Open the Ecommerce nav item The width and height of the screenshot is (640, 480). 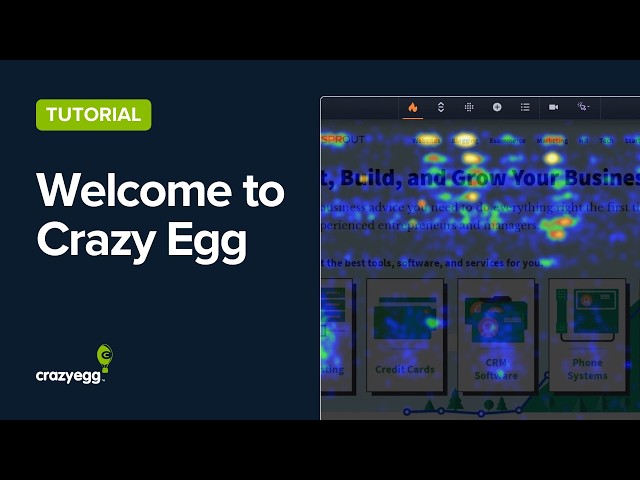(507, 141)
